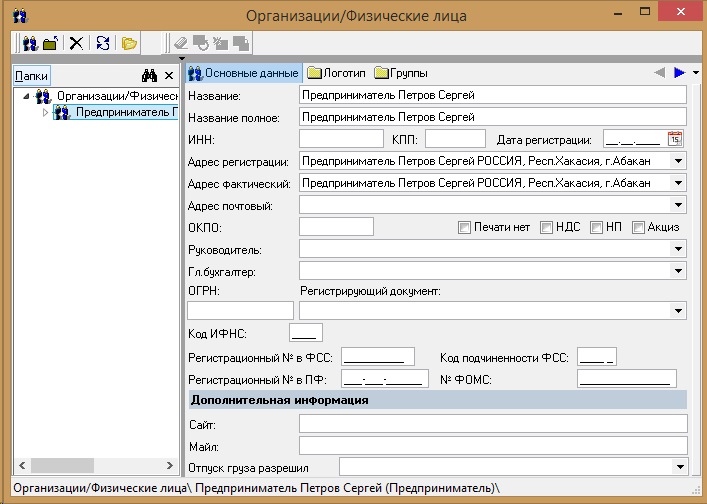The height and width of the screenshot is (504, 707).
Task: Switch to the Группы tab
Action: point(401,73)
